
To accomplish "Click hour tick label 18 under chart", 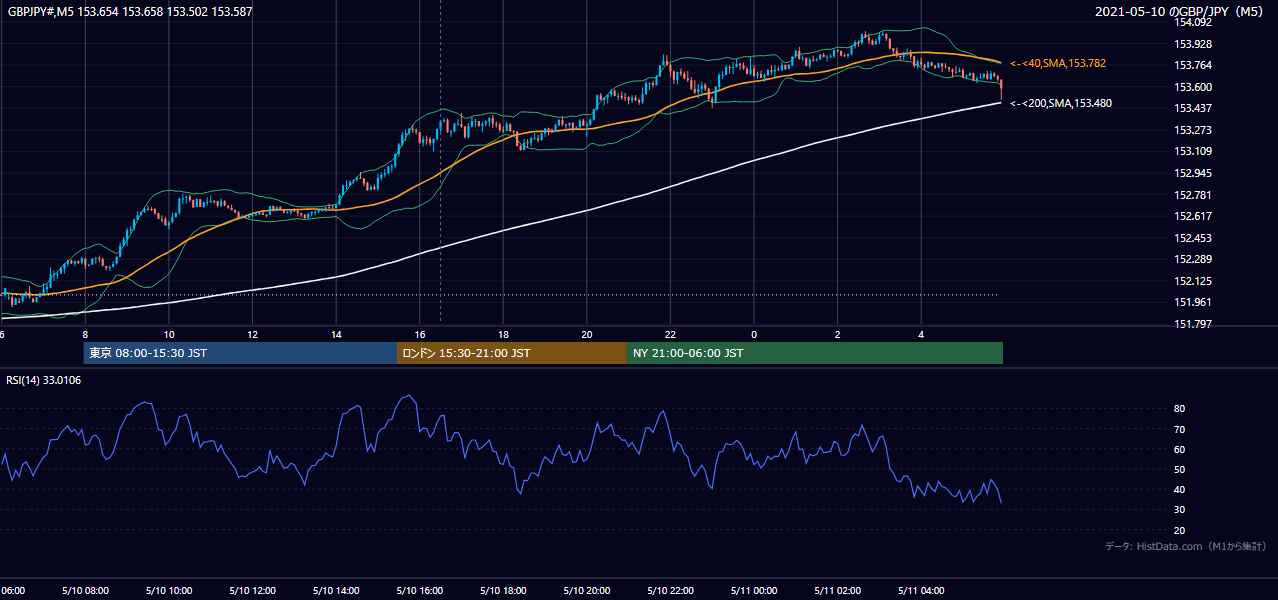I will pos(503,335).
